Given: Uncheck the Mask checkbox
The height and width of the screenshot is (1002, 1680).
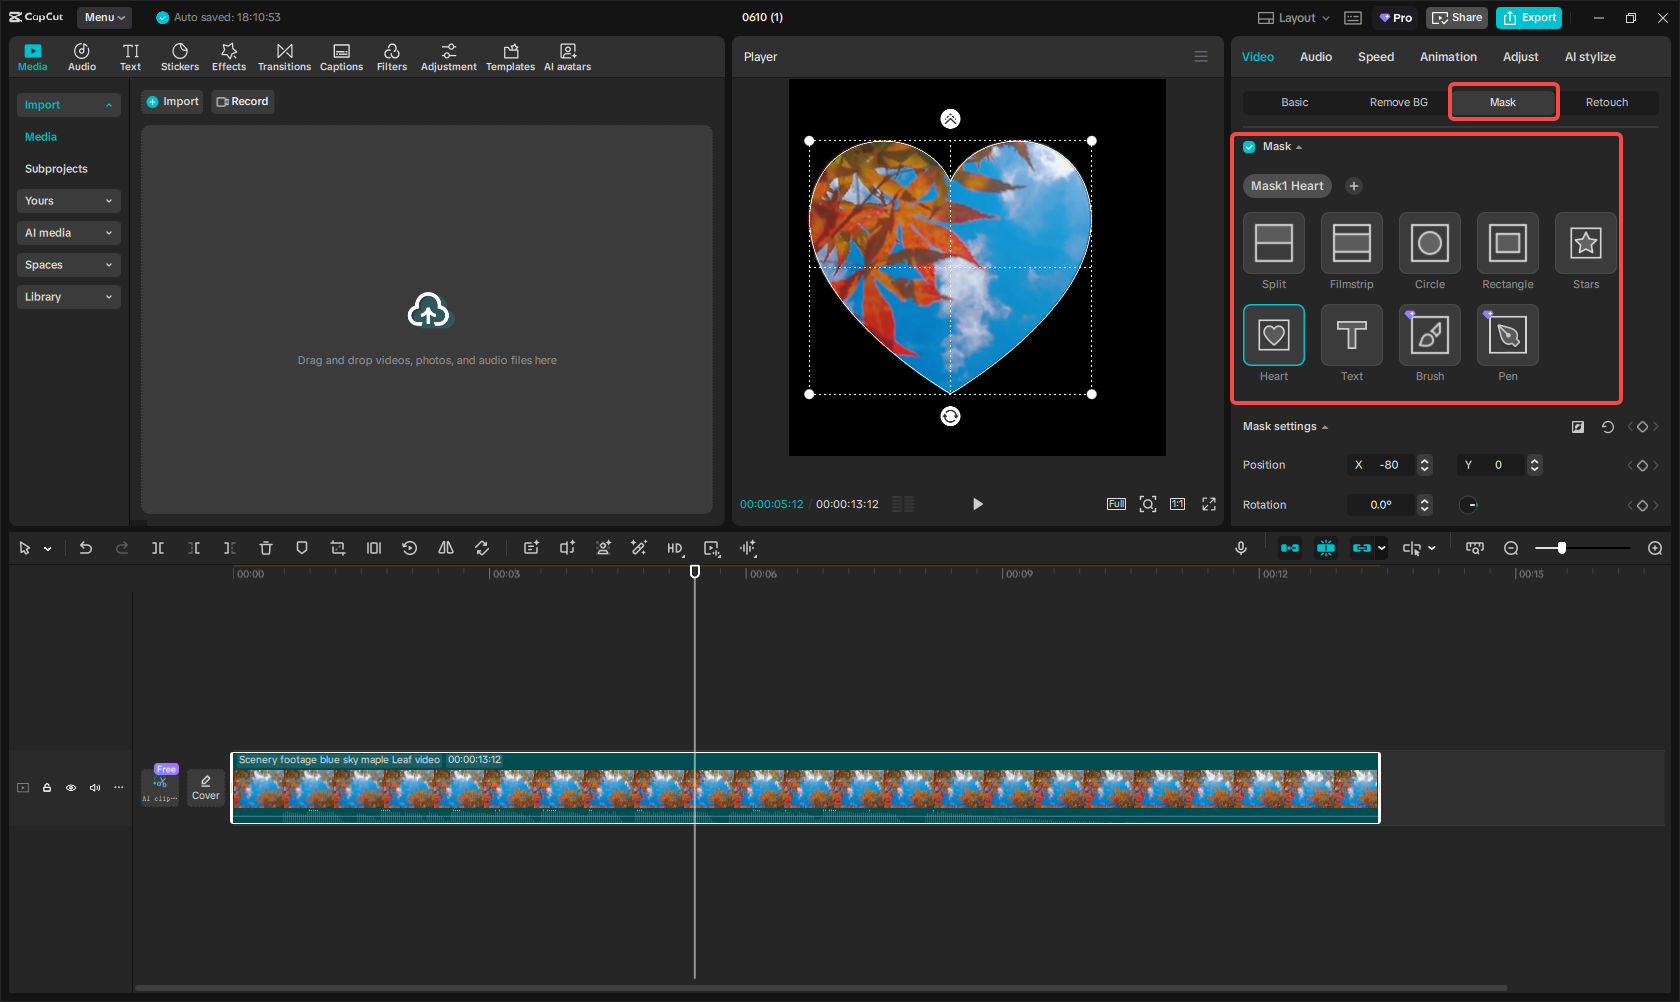Looking at the screenshot, I should click(1249, 147).
